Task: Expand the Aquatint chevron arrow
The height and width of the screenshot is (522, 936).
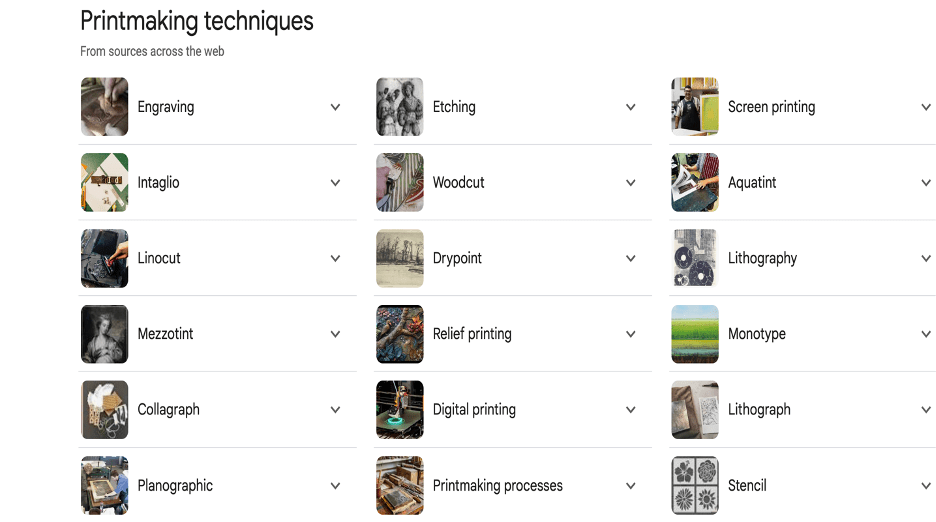Action: coord(926,183)
